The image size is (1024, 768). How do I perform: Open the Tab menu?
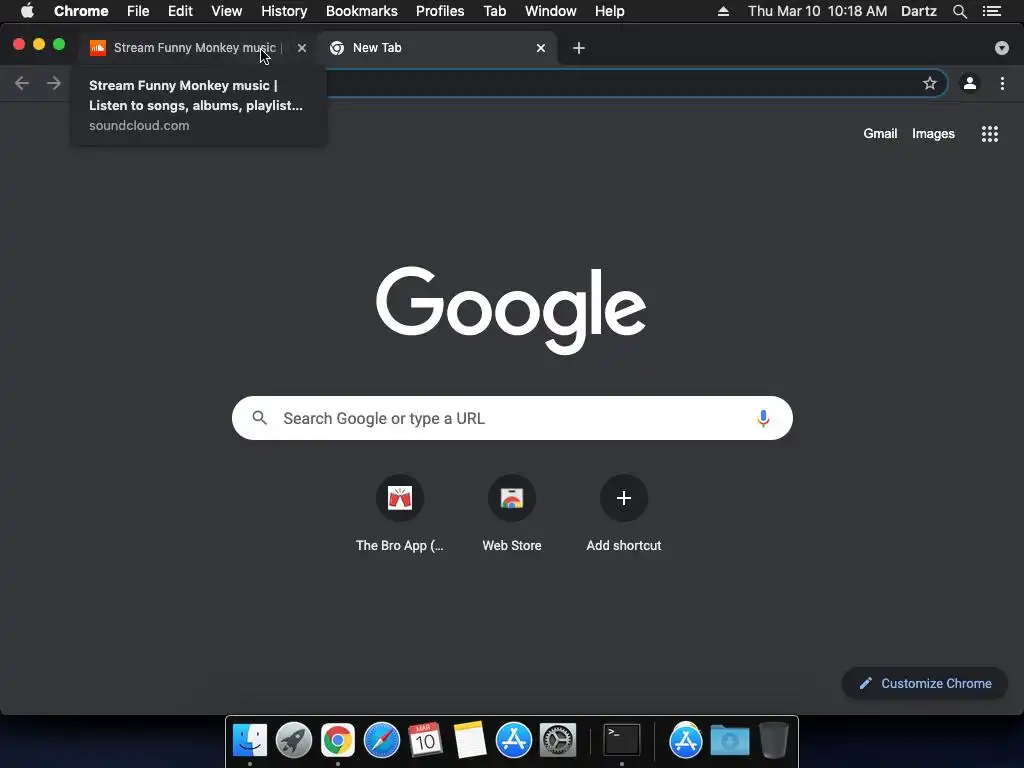(495, 11)
